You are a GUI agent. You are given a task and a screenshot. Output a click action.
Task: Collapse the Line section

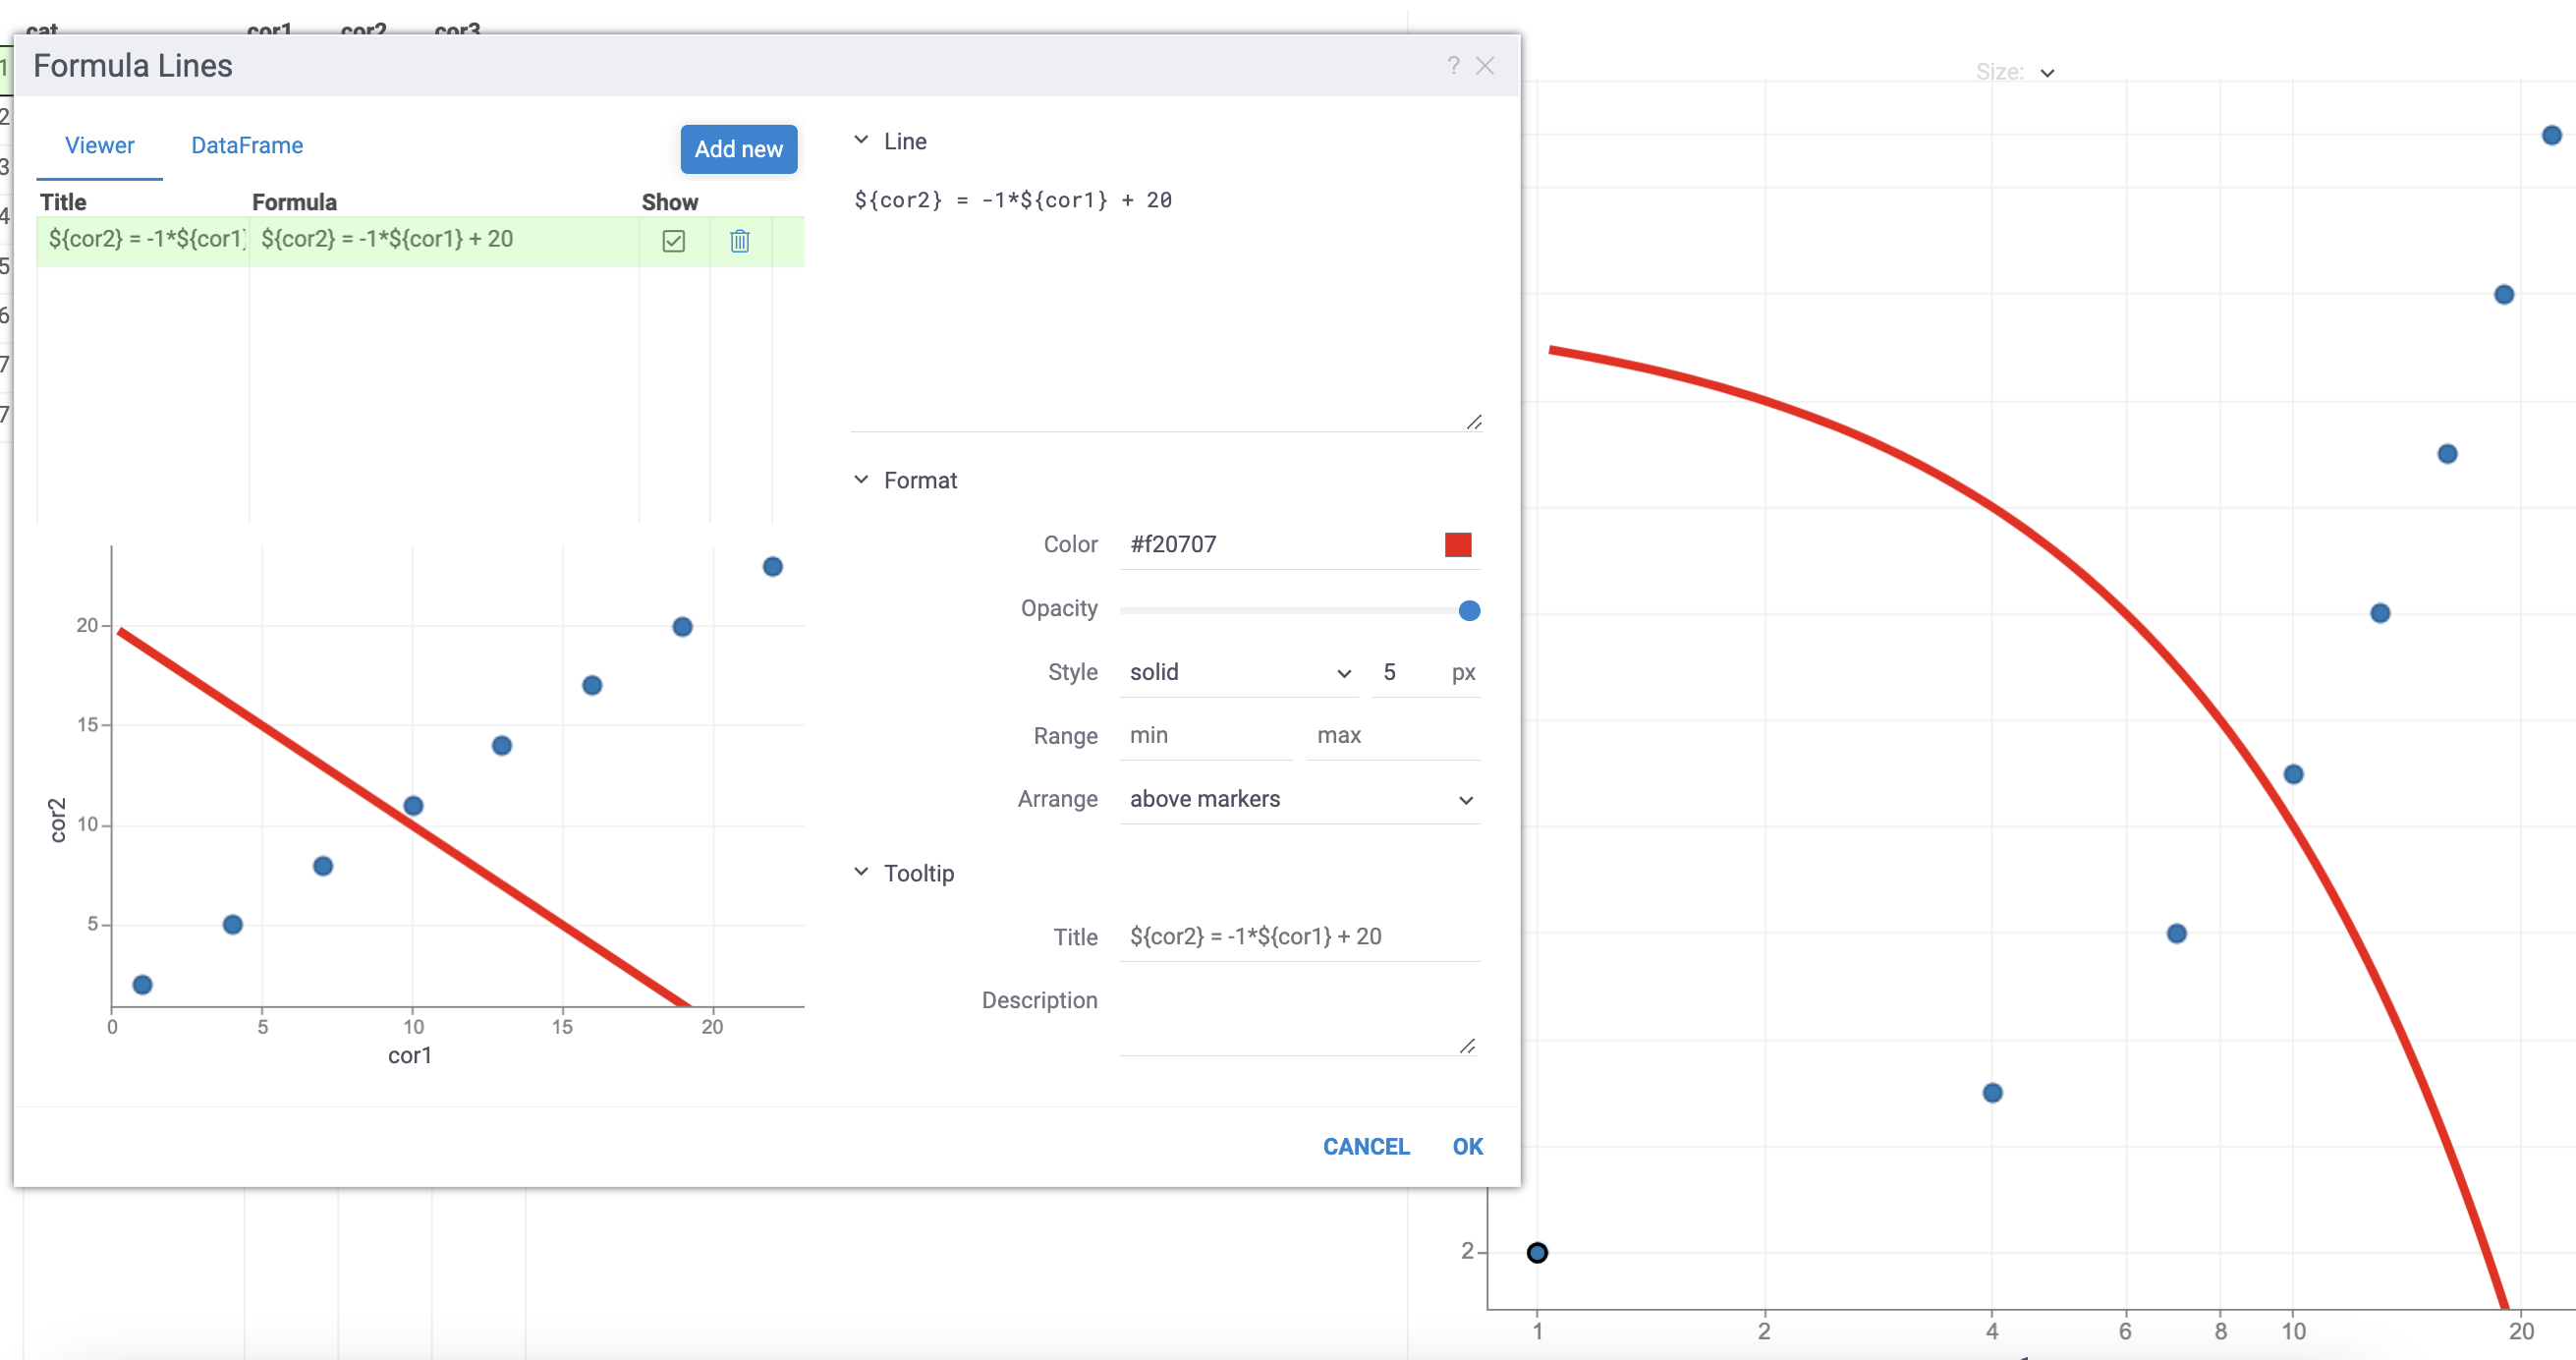pyautogui.click(x=861, y=140)
